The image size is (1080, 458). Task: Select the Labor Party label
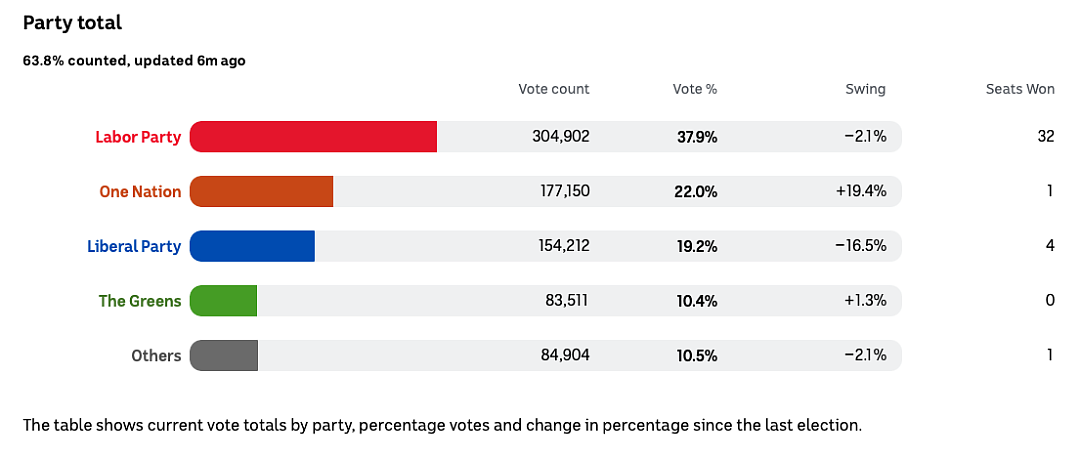[x=138, y=137]
